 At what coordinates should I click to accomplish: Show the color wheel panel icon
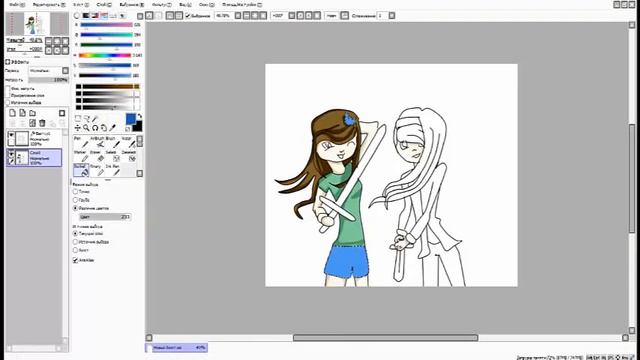click(77, 16)
